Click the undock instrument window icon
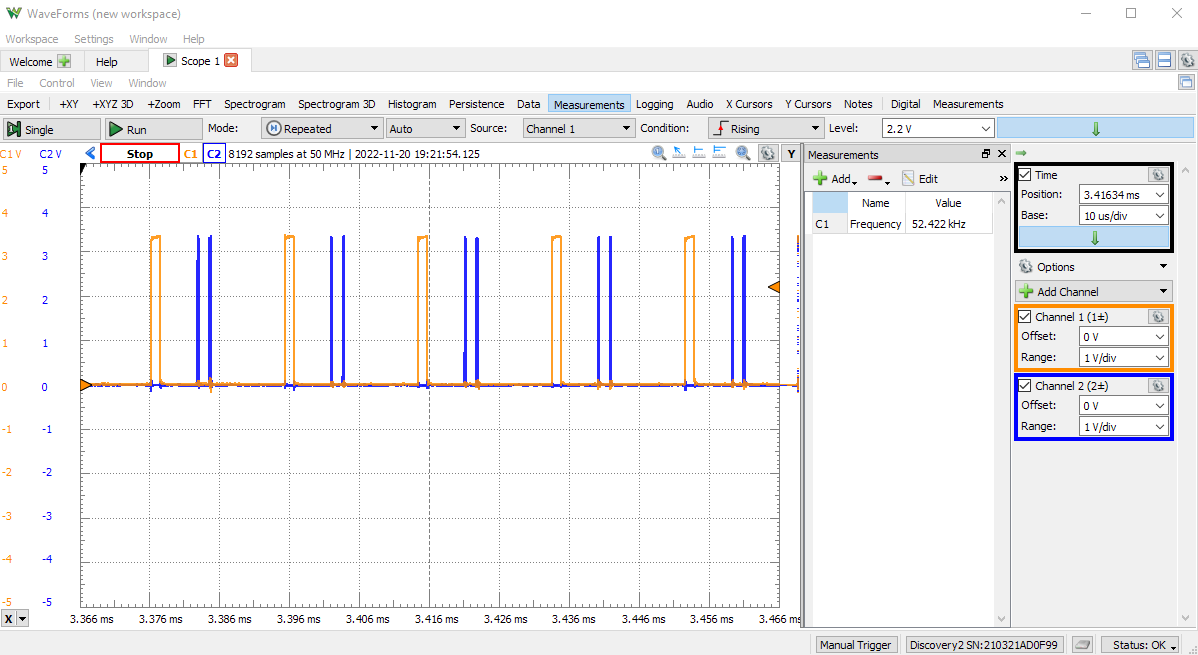 pyautogui.click(x=1187, y=83)
